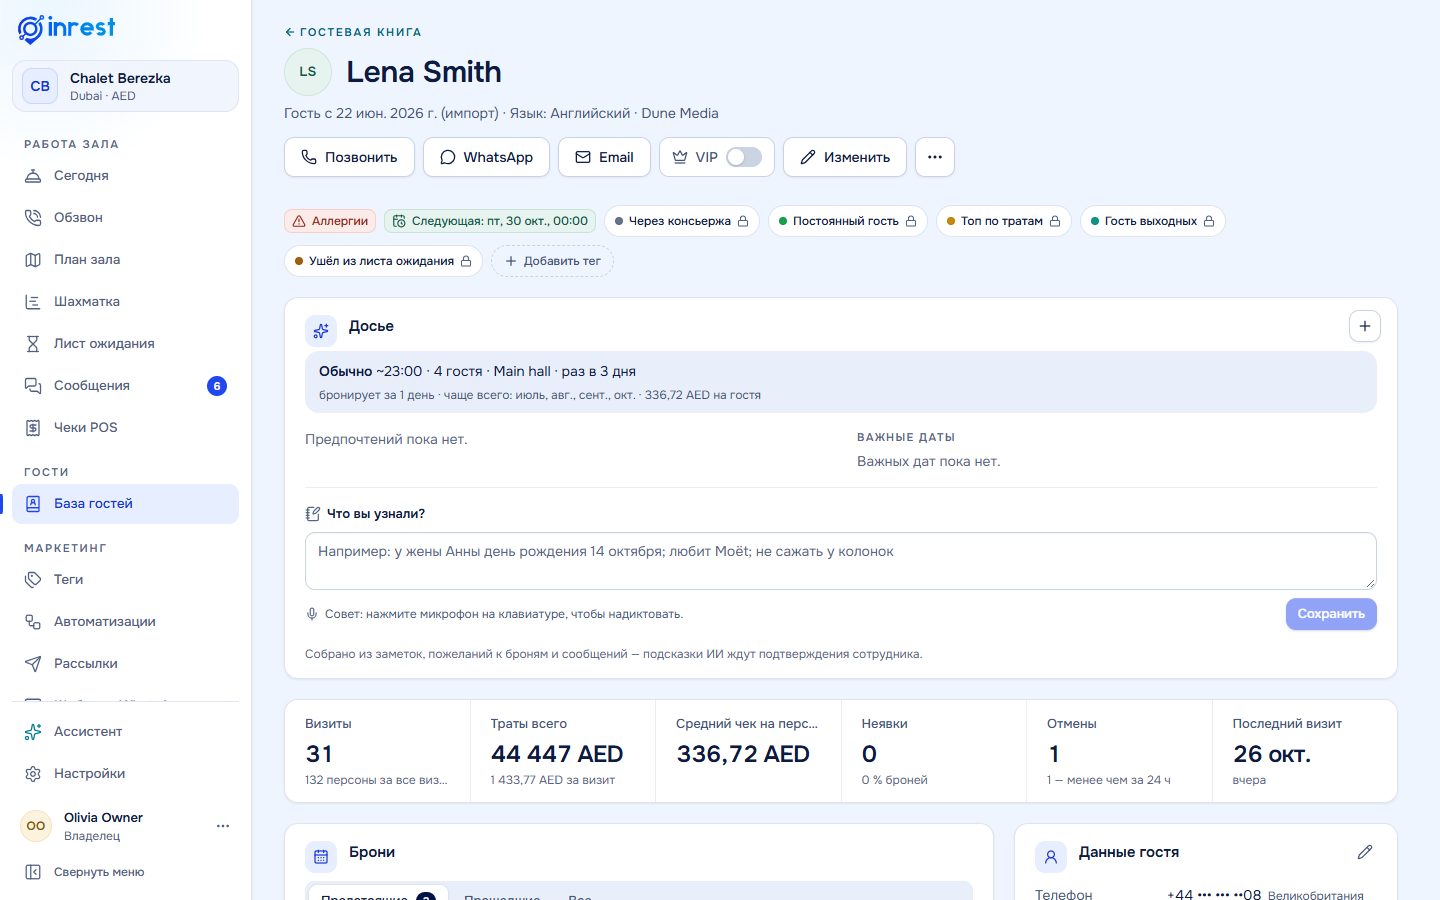This screenshot has height=900, width=1440.
Task: Click the Ассистент sparkle icon
Action: pyautogui.click(x=33, y=732)
